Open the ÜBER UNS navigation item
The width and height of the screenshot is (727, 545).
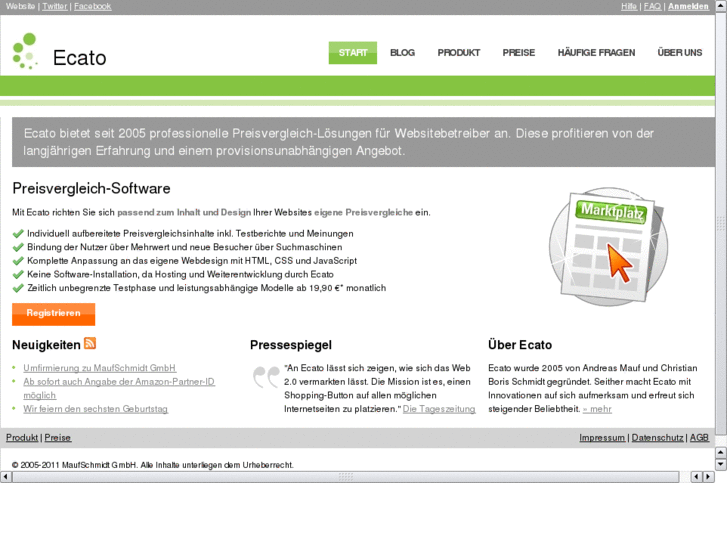[x=680, y=52]
